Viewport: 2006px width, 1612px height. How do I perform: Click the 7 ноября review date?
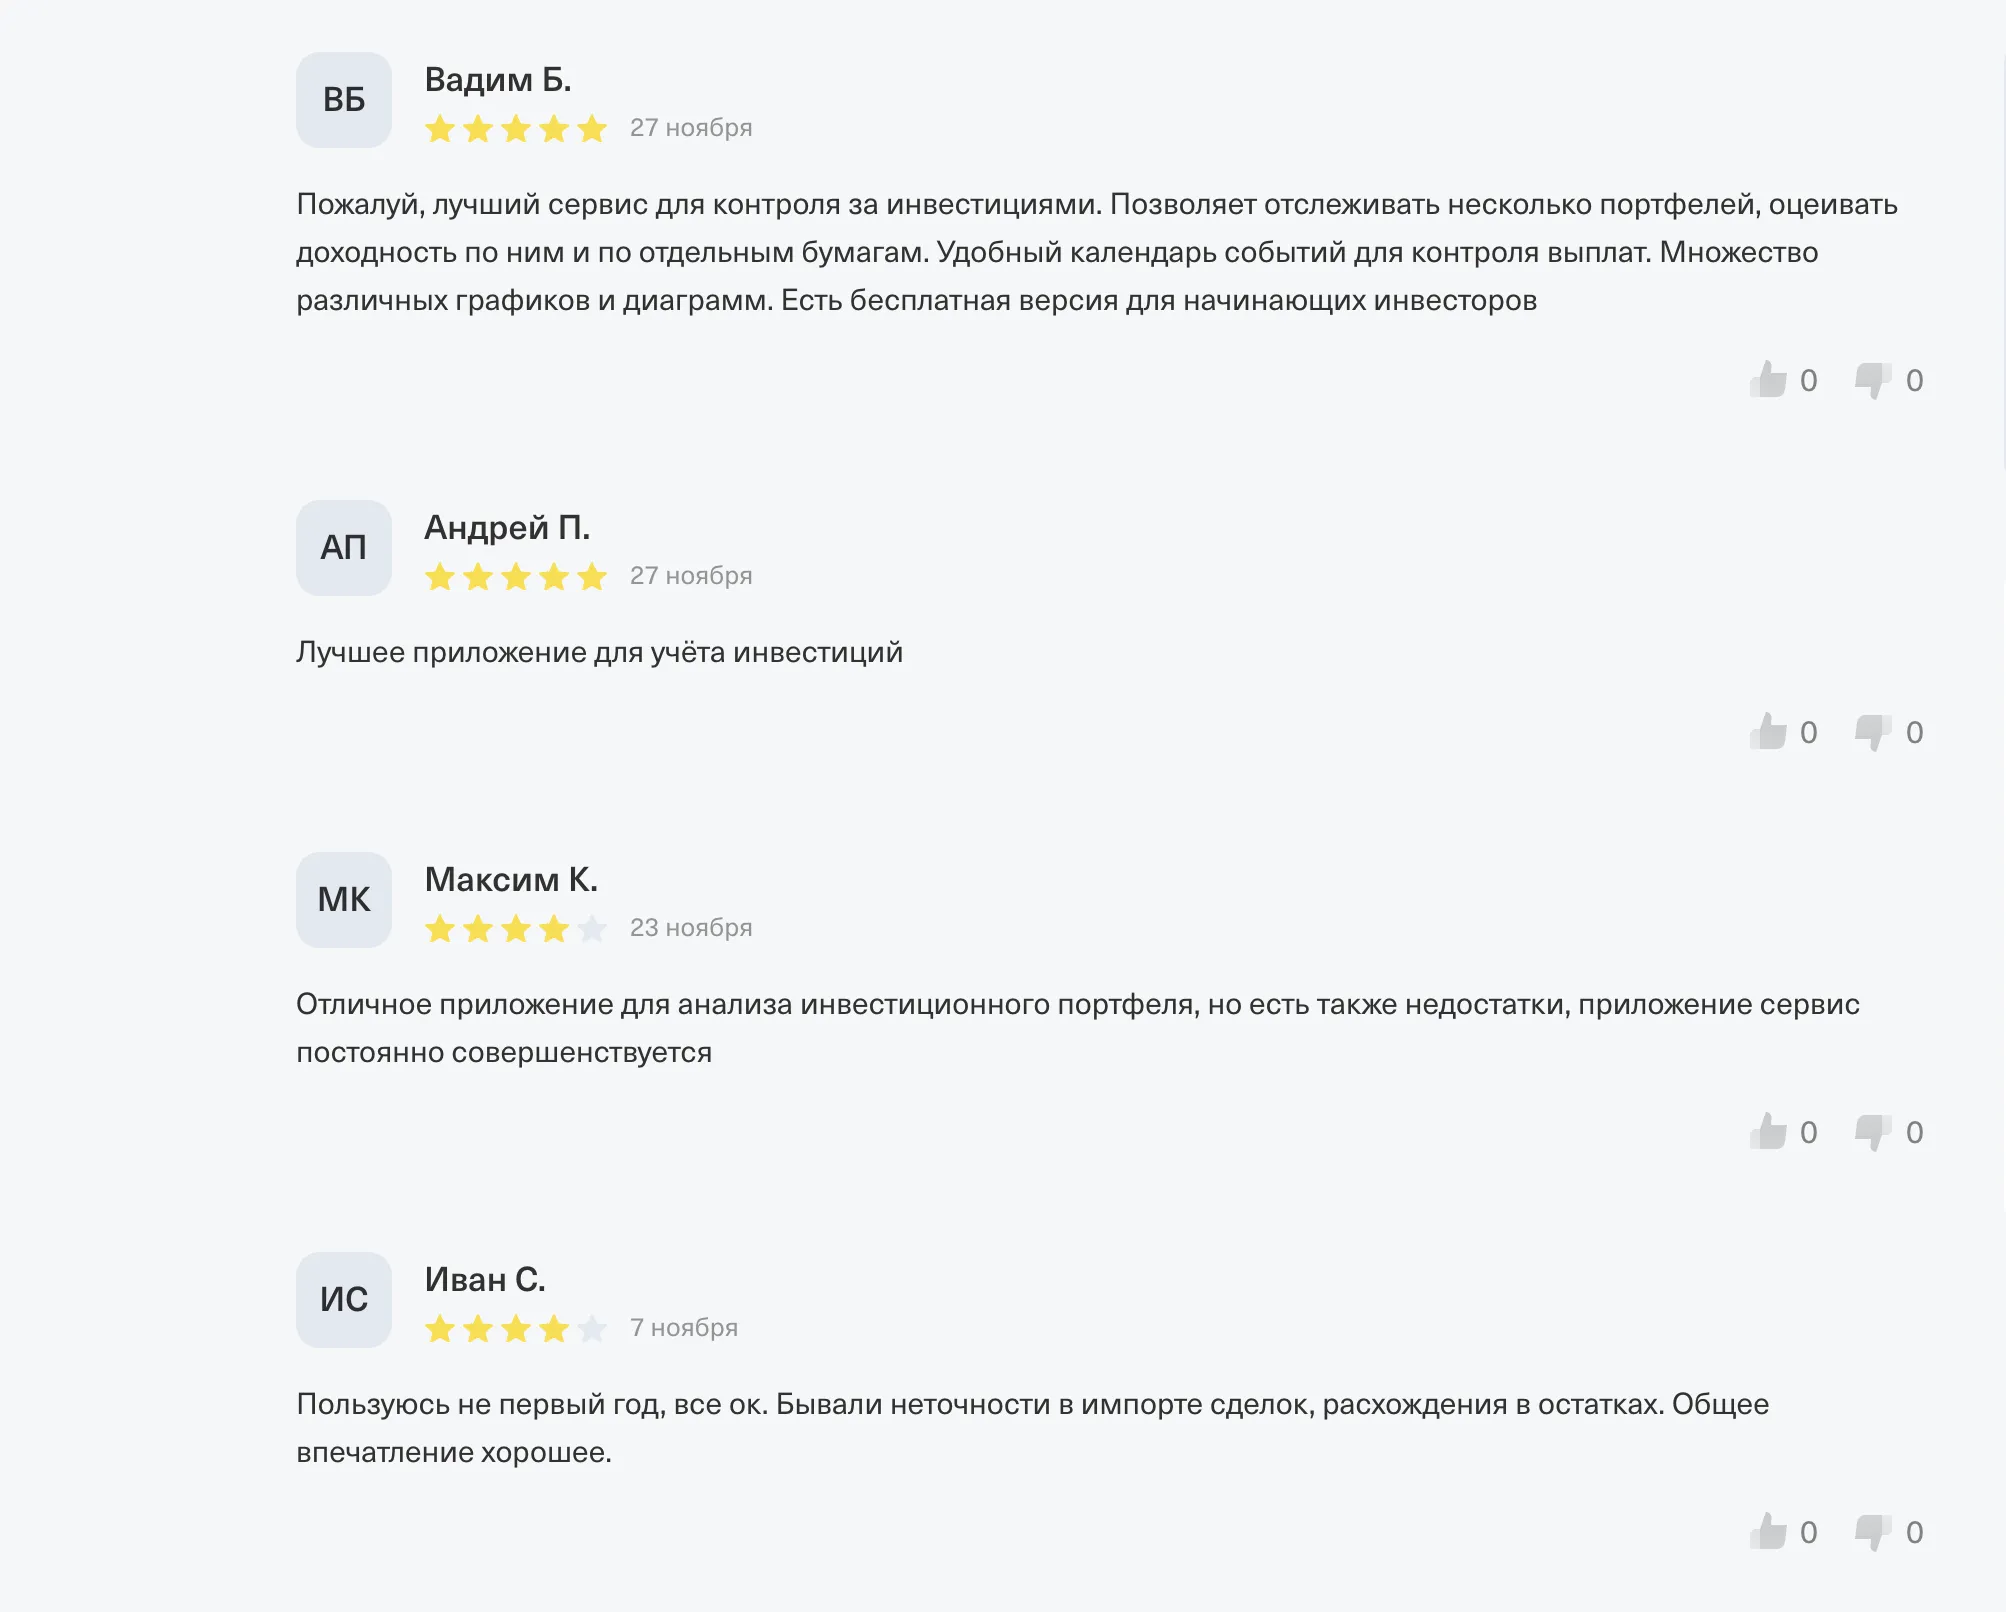[x=684, y=1328]
